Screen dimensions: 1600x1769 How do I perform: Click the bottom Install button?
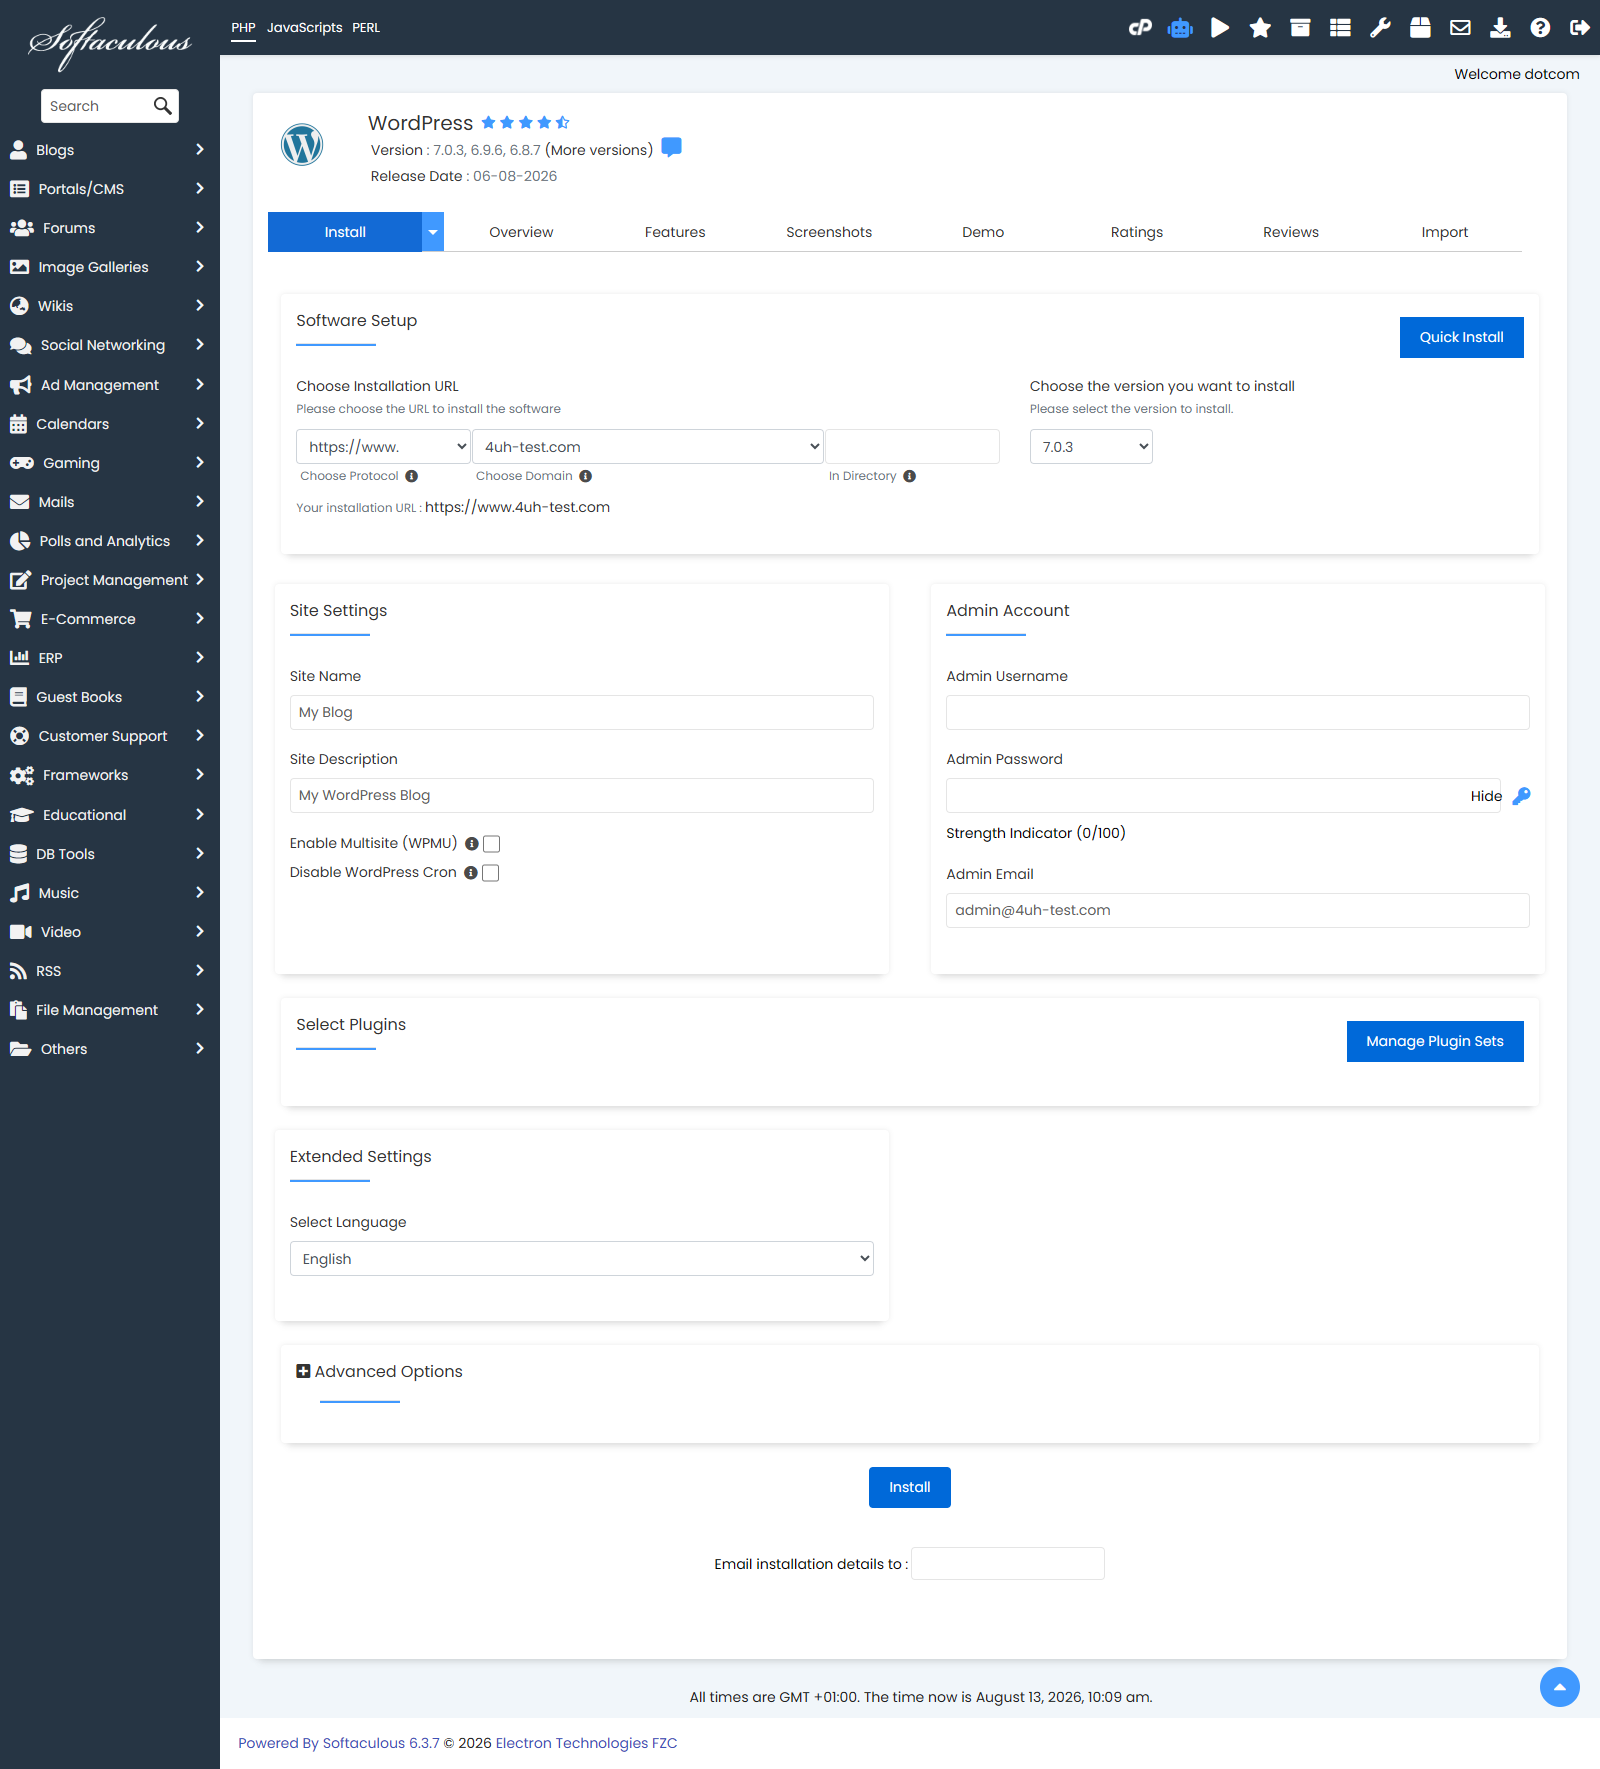coord(910,1487)
